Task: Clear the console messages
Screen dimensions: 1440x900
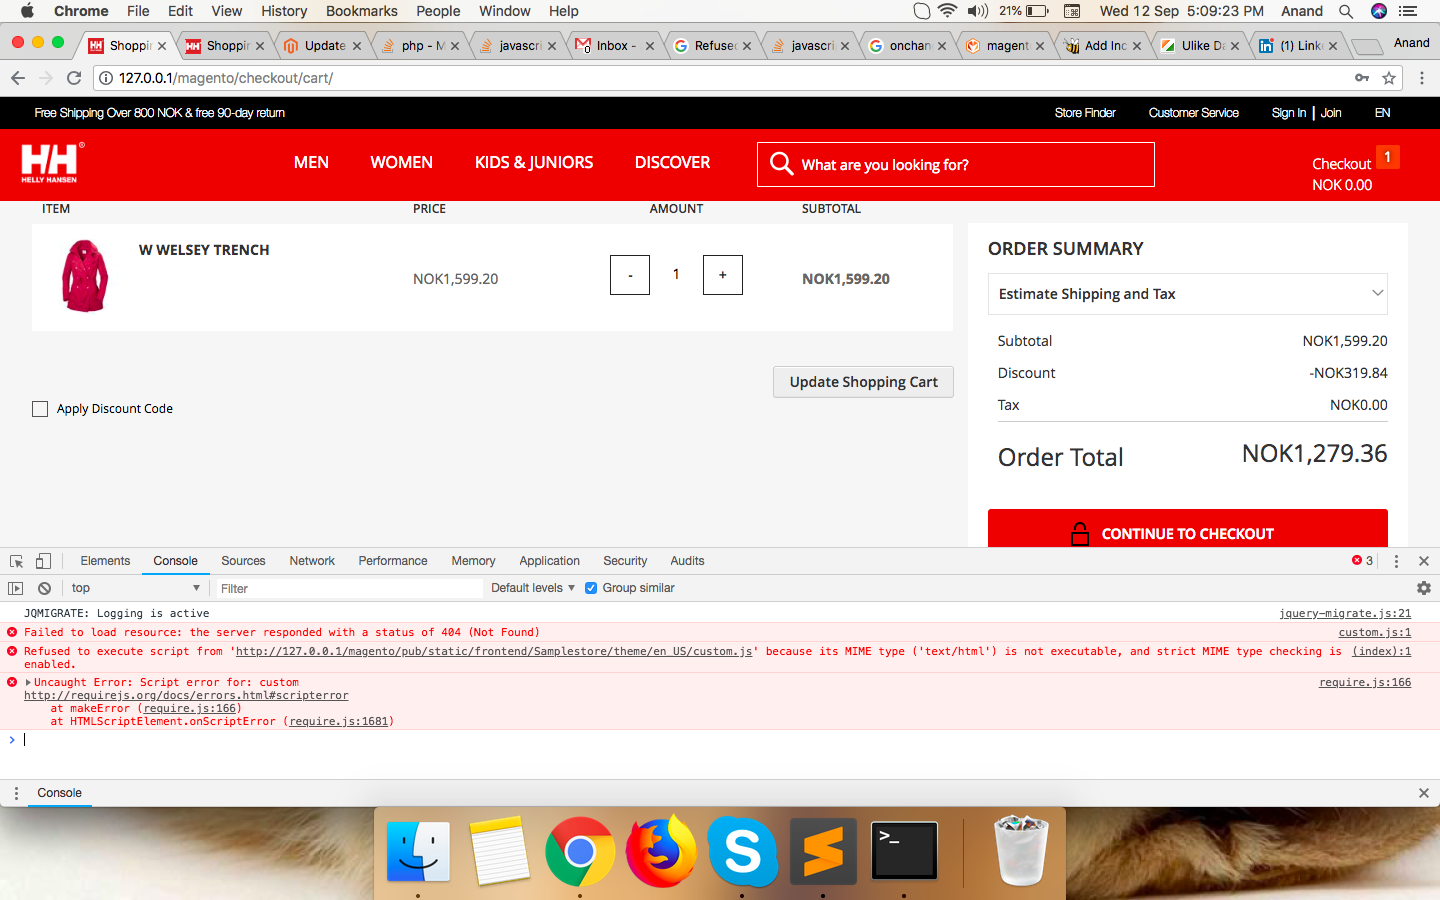Action: tap(43, 588)
